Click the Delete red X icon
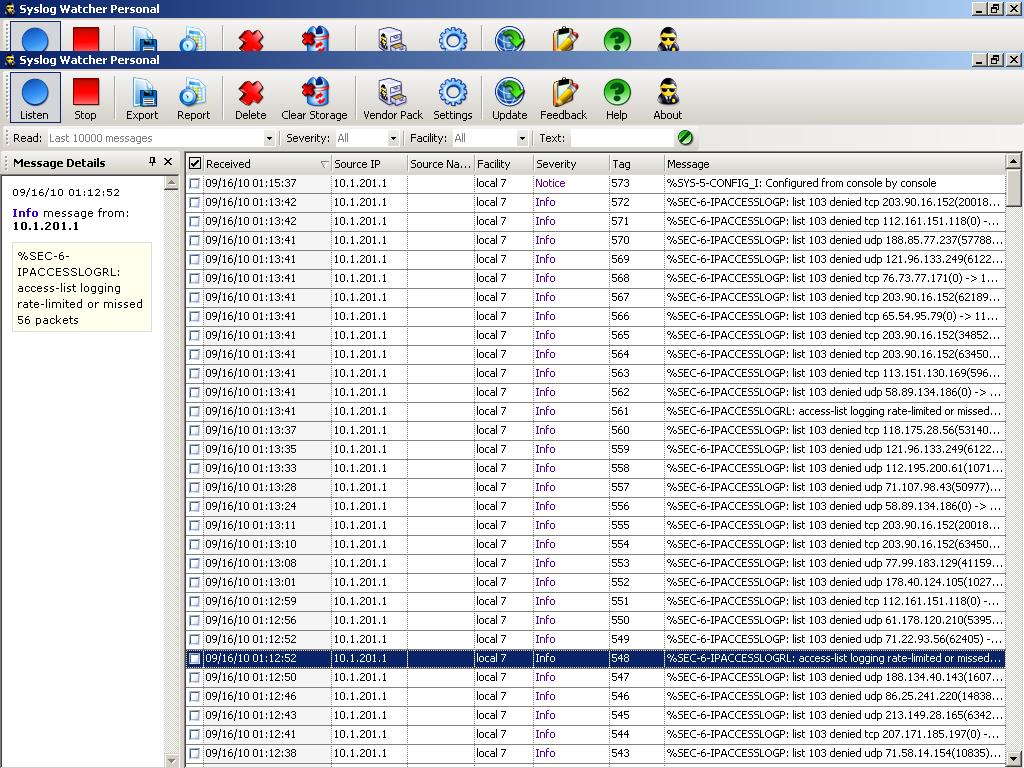 click(251, 93)
